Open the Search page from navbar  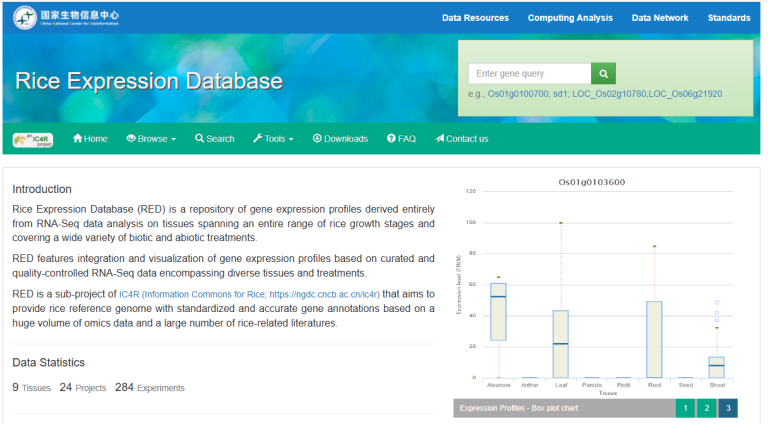coord(214,139)
